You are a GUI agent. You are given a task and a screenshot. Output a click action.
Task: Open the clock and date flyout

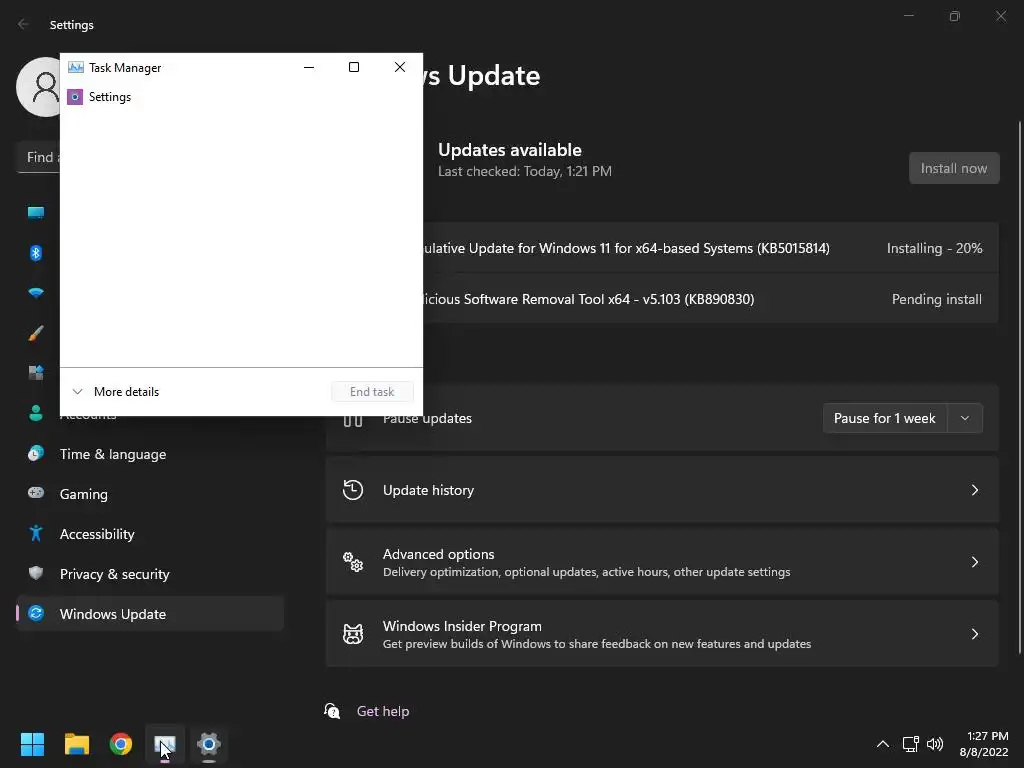984,744
